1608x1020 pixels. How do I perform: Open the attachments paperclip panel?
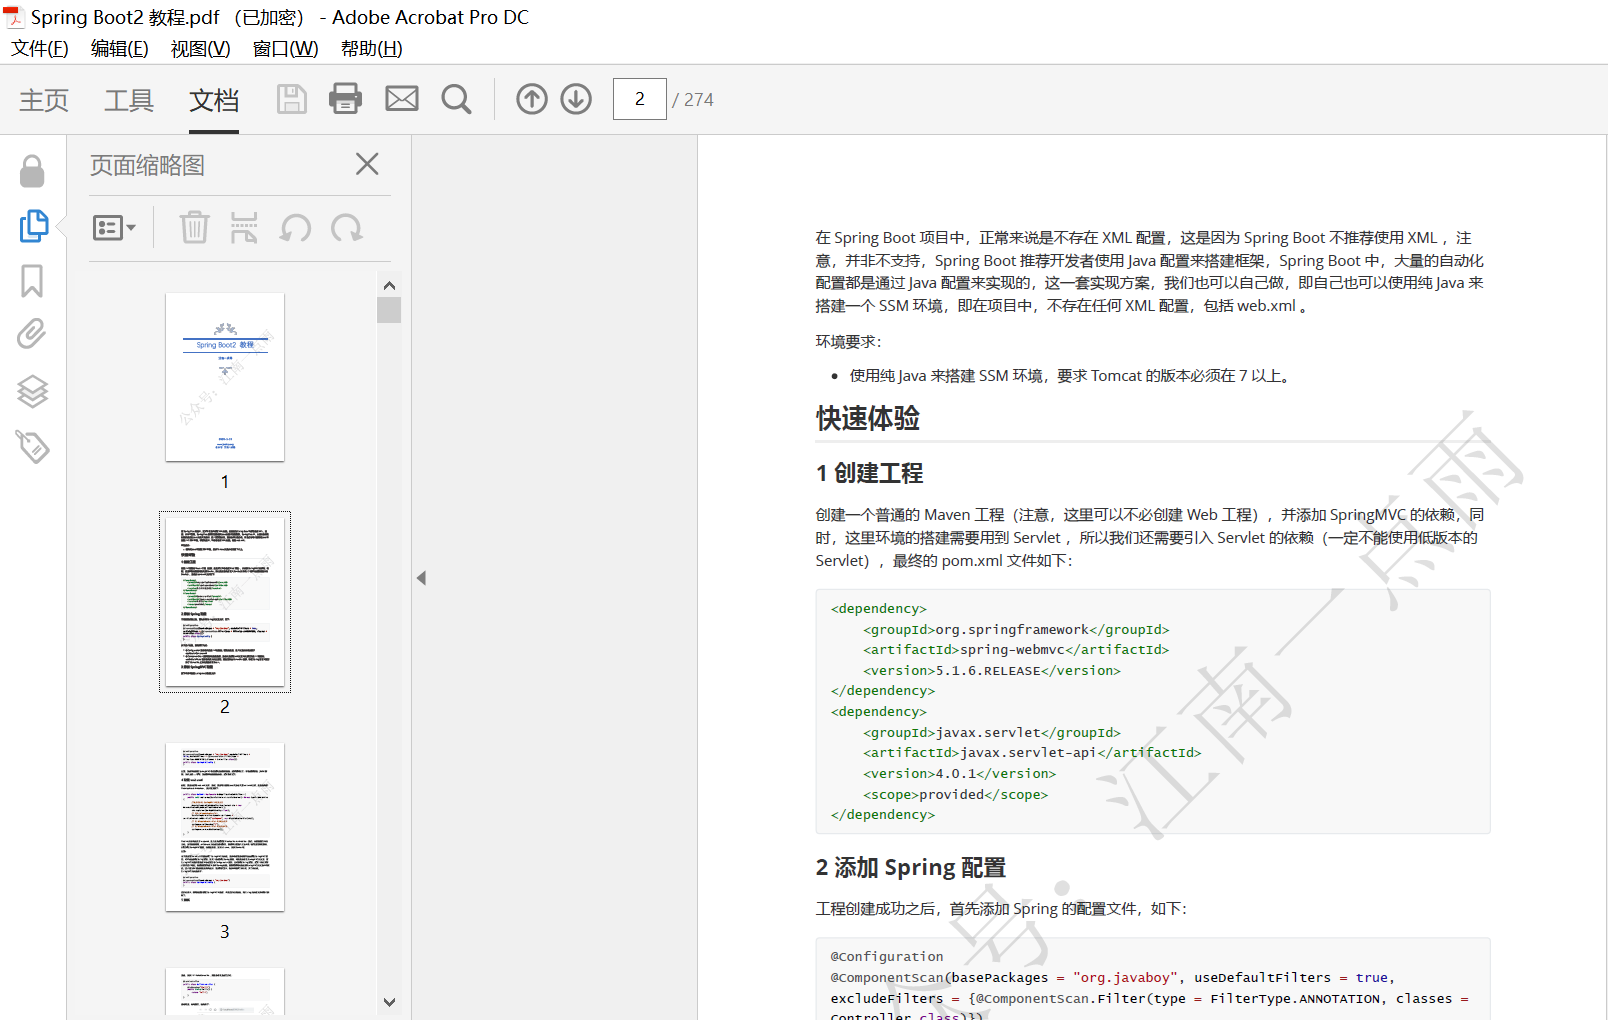click(x=32, y=334)
